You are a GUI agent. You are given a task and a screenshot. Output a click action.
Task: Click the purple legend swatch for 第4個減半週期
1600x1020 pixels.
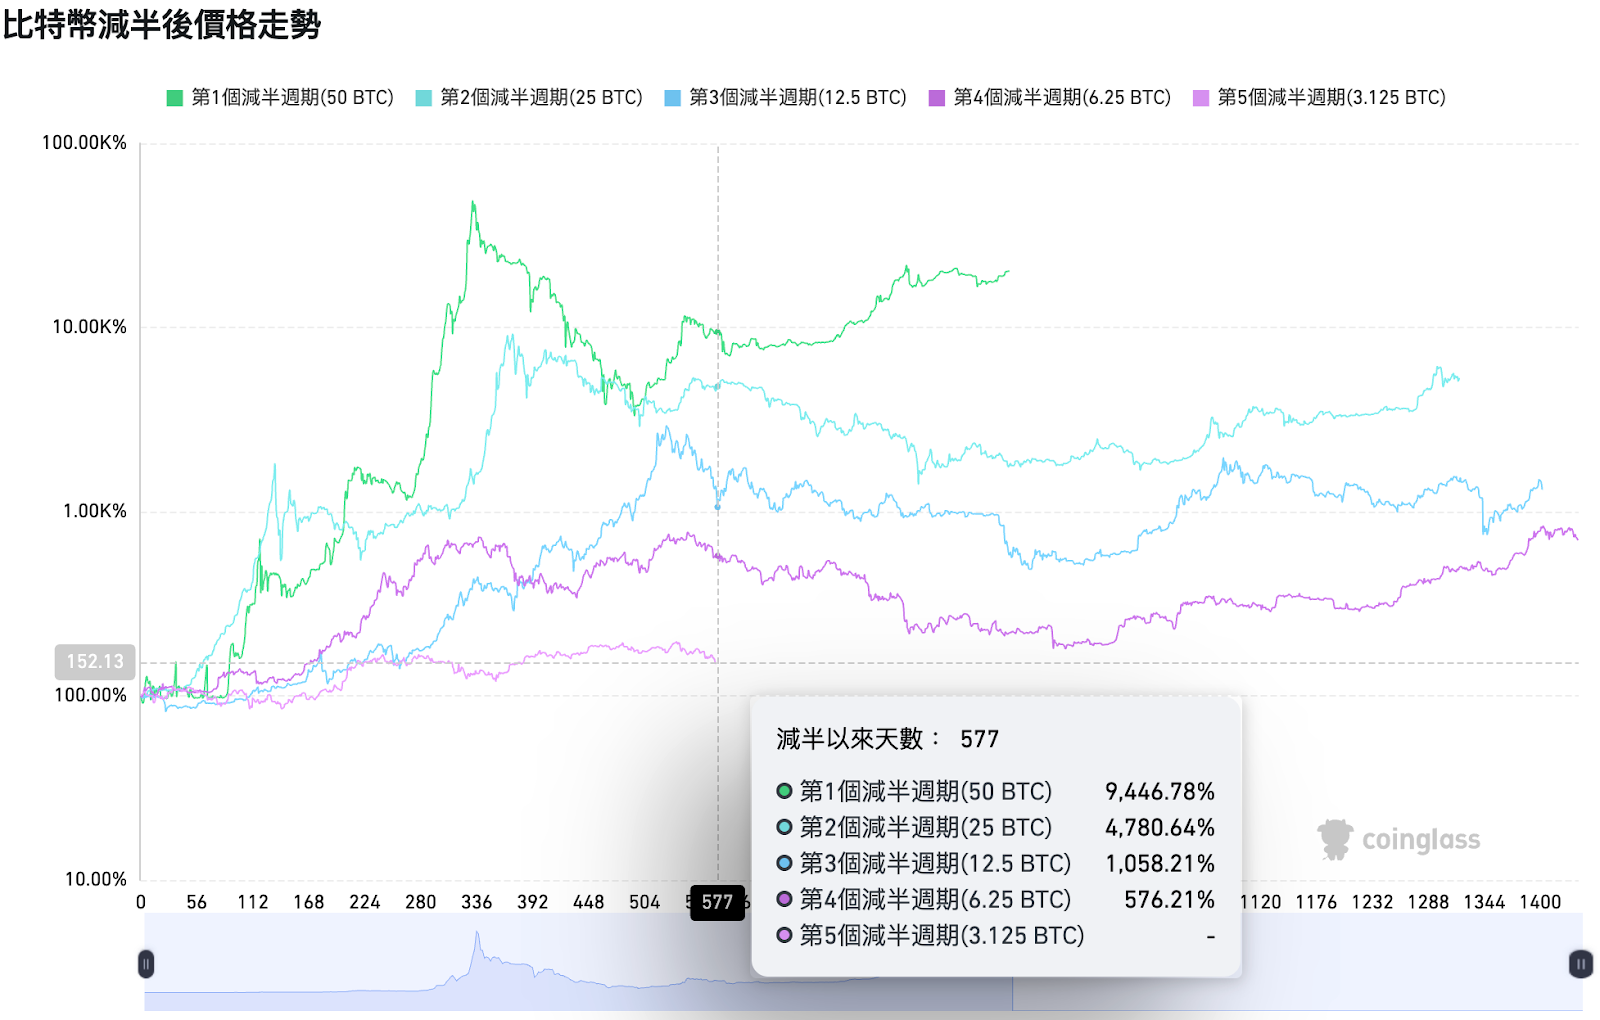point(936,98)
